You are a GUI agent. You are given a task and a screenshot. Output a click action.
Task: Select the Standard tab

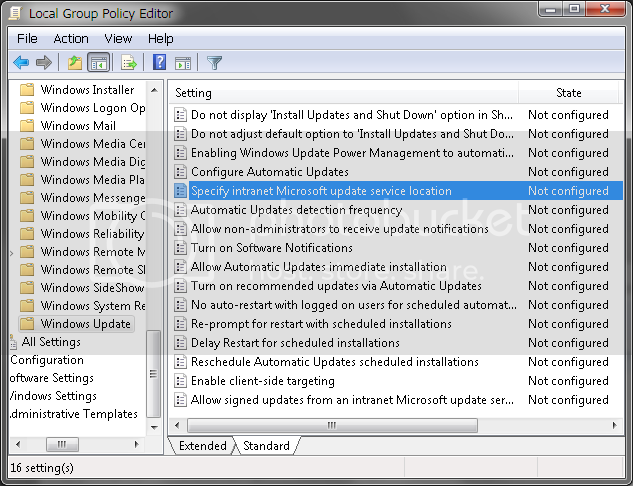click(266, 446)
